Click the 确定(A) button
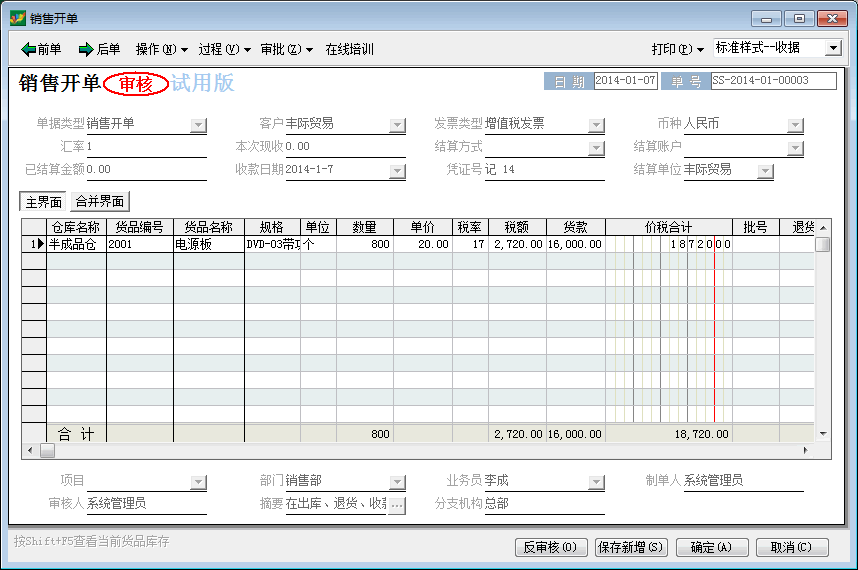 coord(711,547)
